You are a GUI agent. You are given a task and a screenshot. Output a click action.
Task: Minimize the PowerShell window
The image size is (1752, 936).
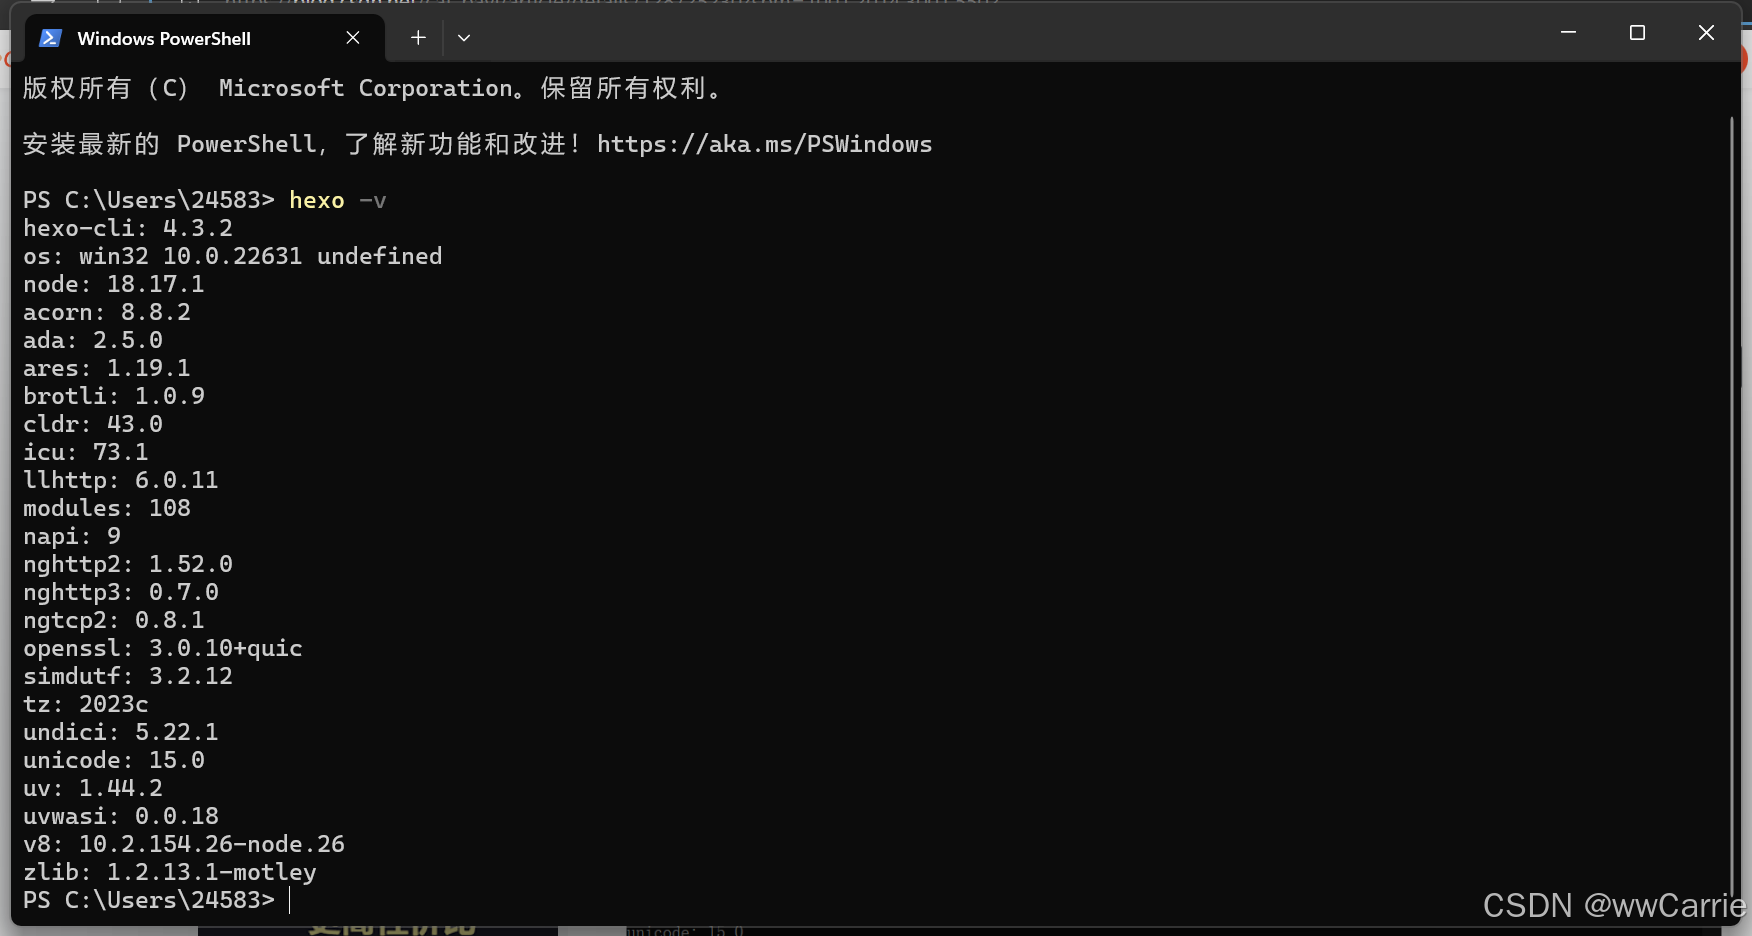[1568, 33]
